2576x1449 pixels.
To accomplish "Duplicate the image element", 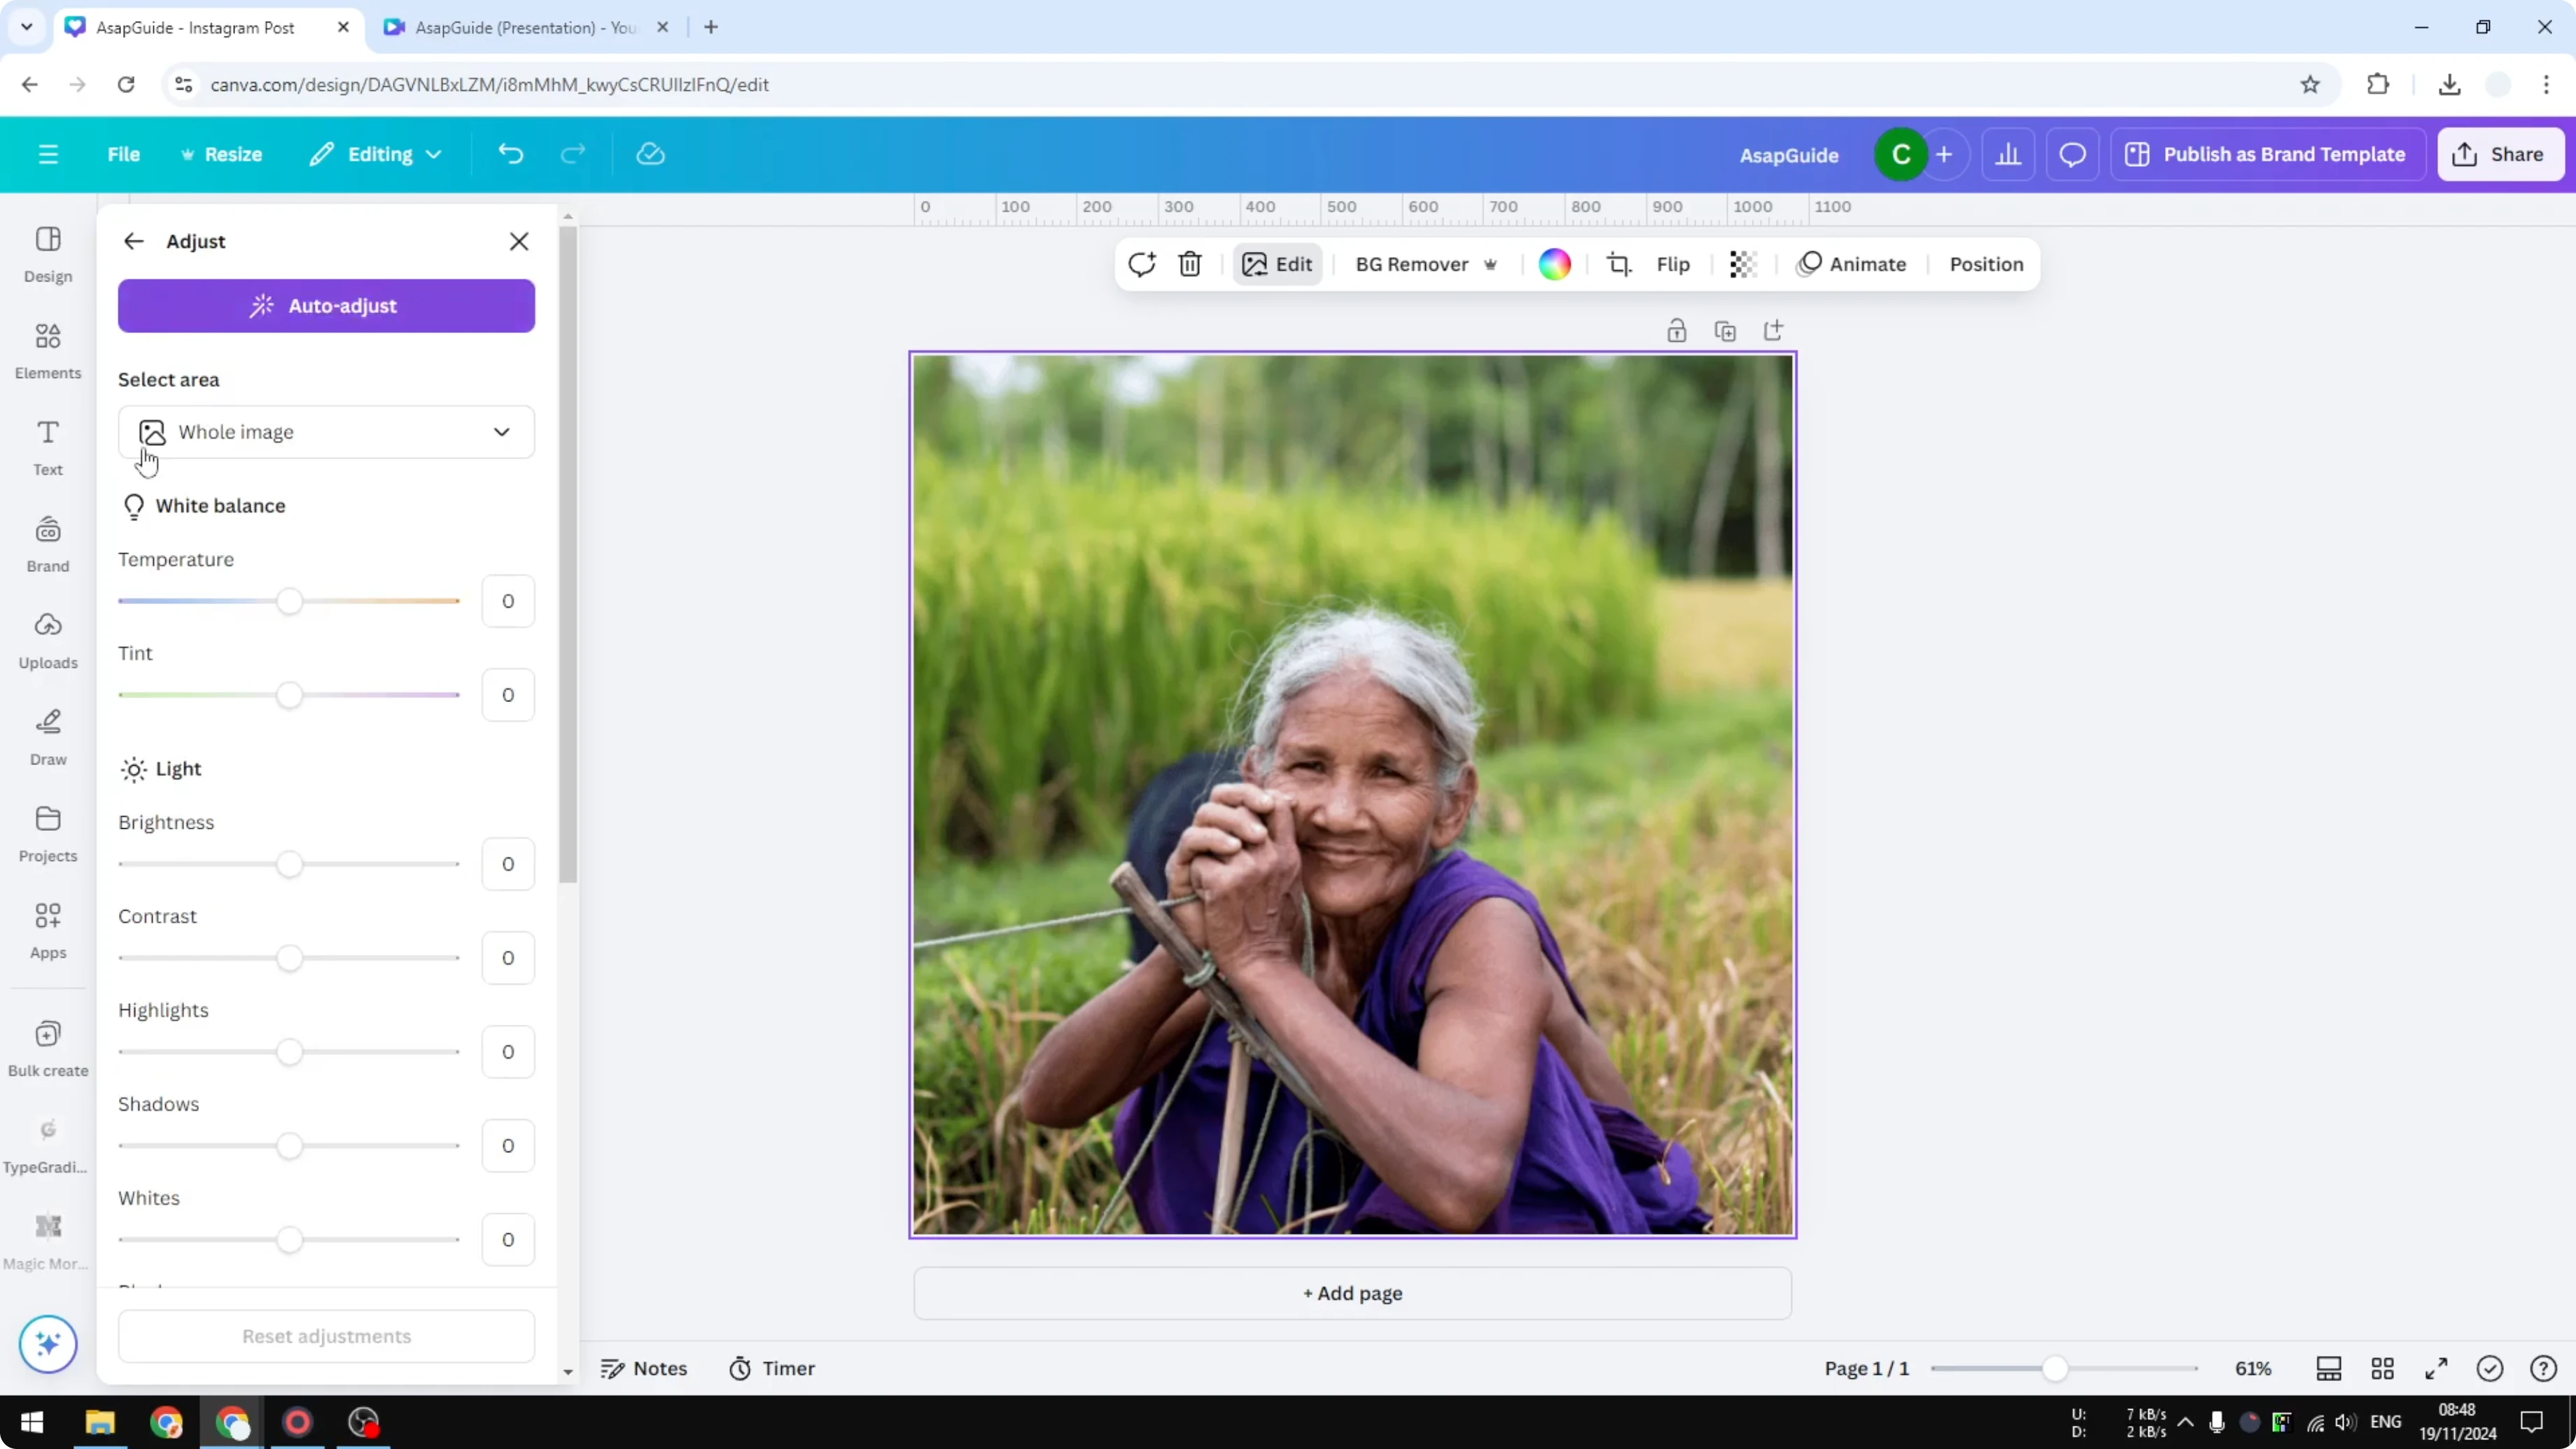I will 1725,330.
